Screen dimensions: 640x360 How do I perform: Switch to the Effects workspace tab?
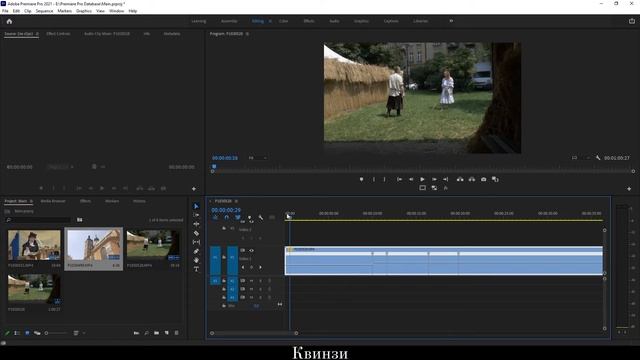(x=309, y=21)
